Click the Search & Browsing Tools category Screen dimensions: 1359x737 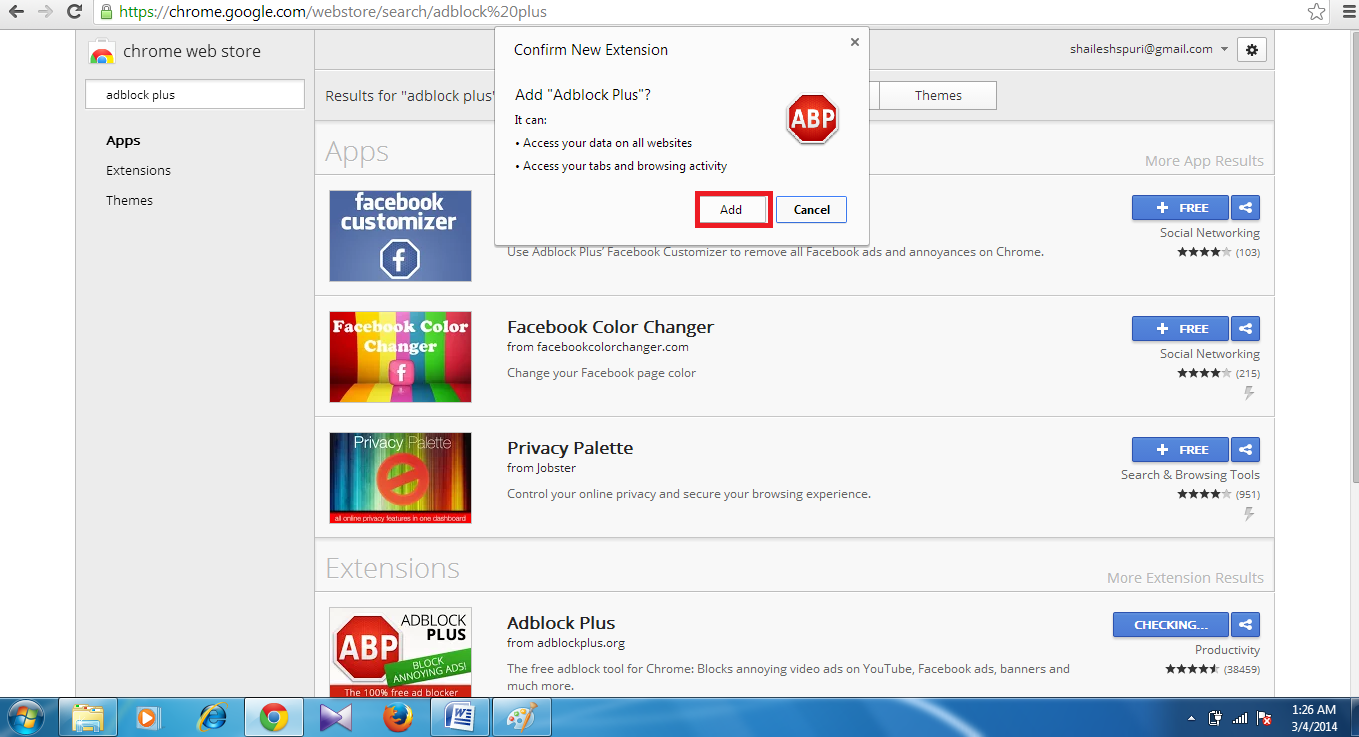point(1190,475)
